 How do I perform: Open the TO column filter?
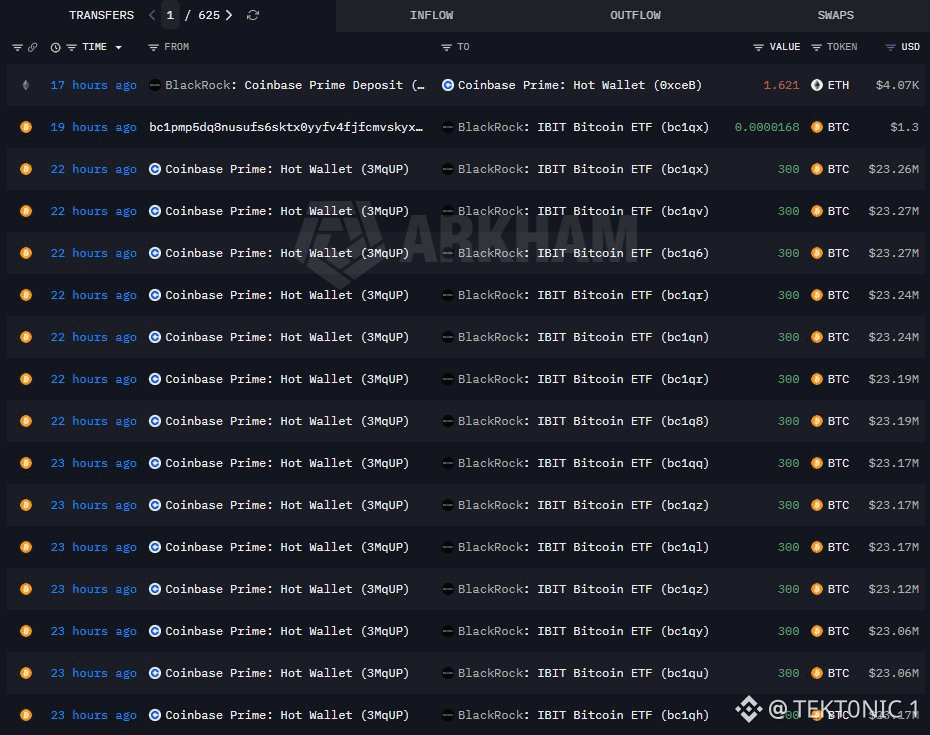point(447,47)
